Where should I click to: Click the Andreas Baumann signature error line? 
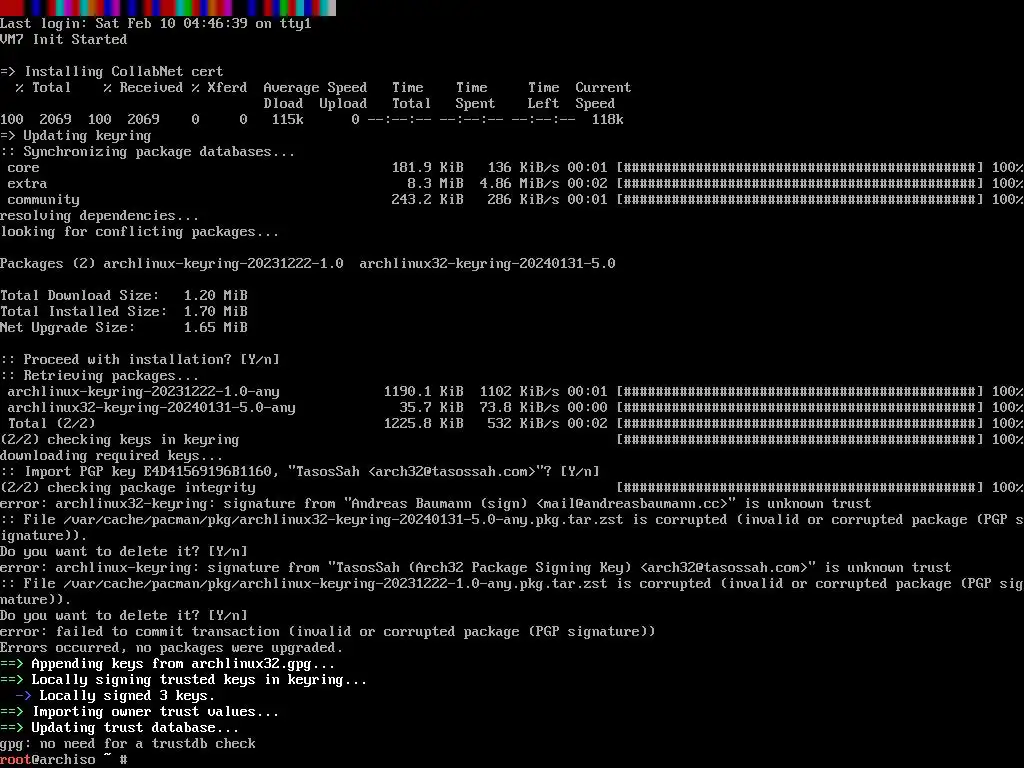436,504
